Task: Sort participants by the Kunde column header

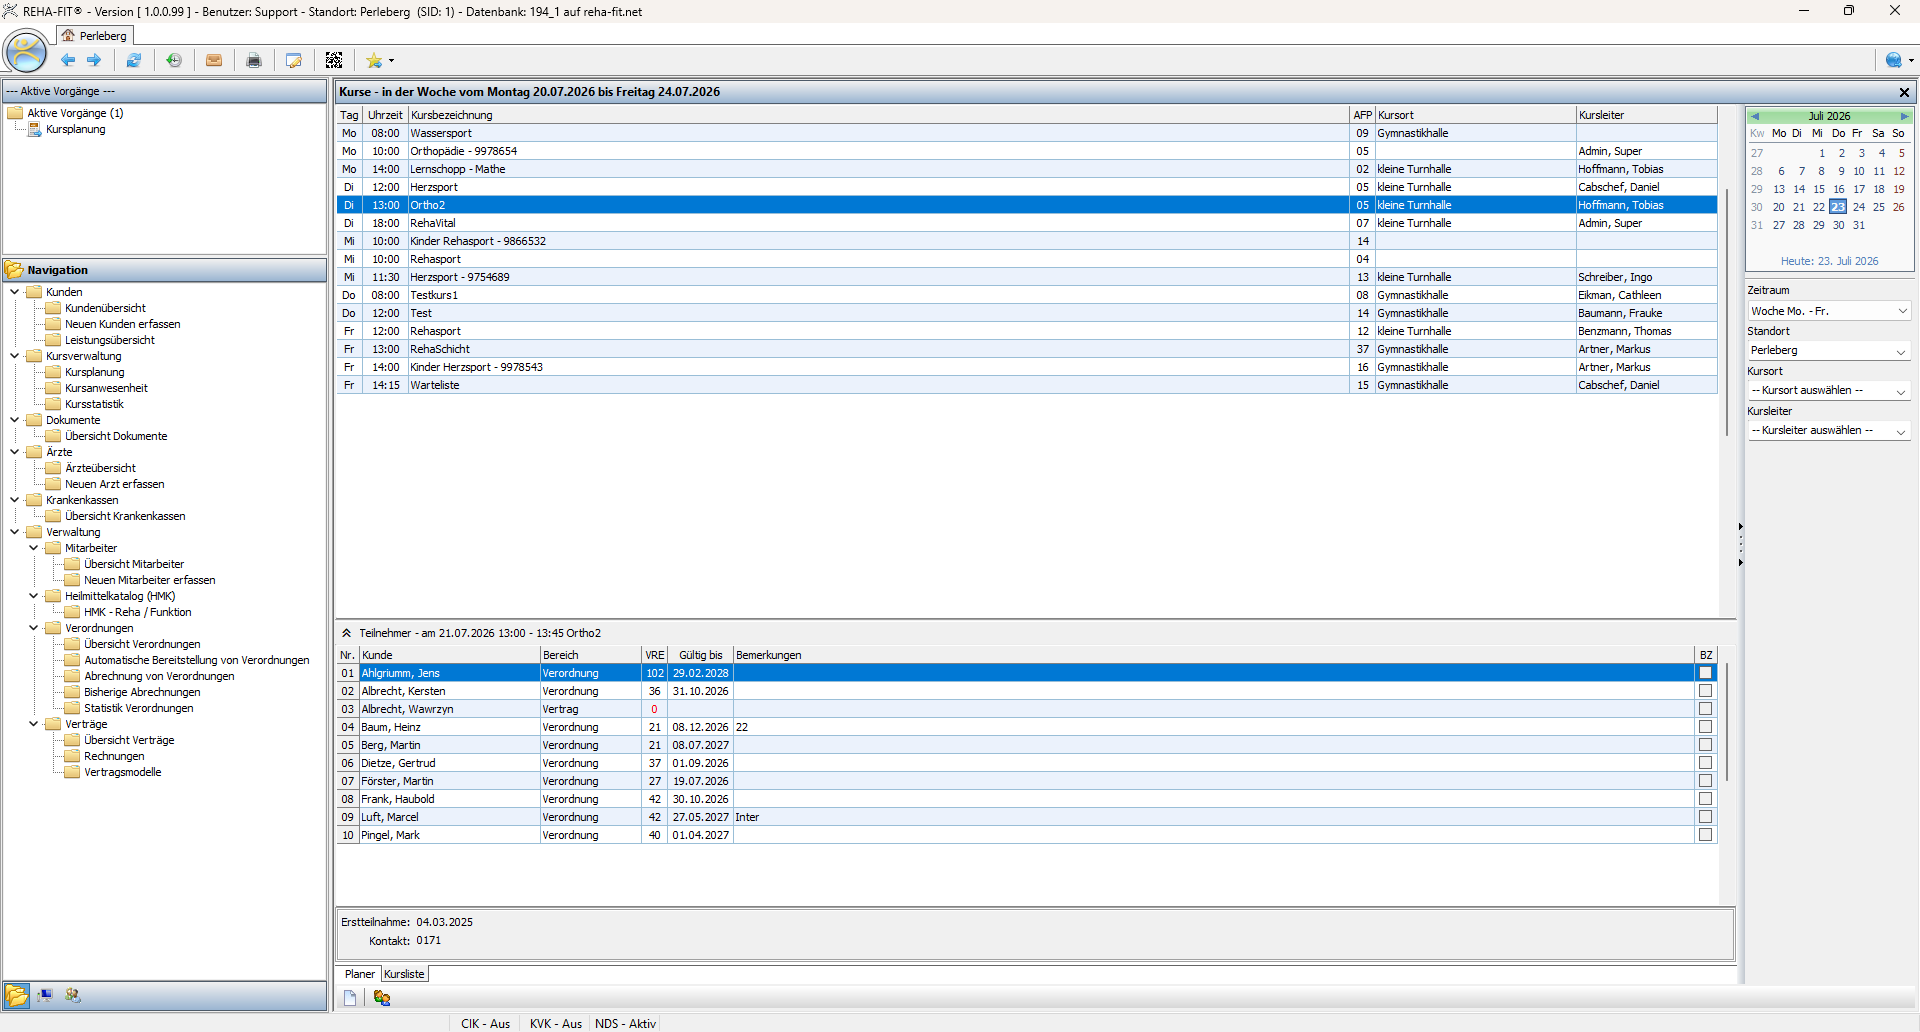Action: (449, 655)
